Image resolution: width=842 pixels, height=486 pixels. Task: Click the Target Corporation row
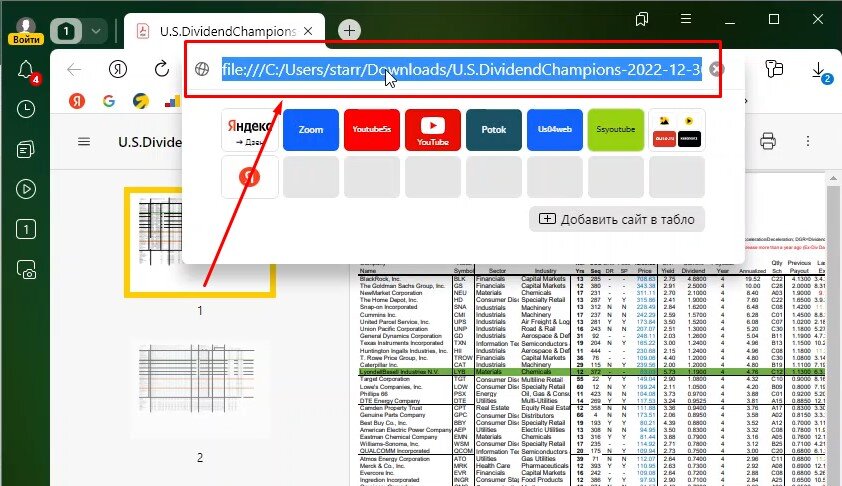point(591,379)
